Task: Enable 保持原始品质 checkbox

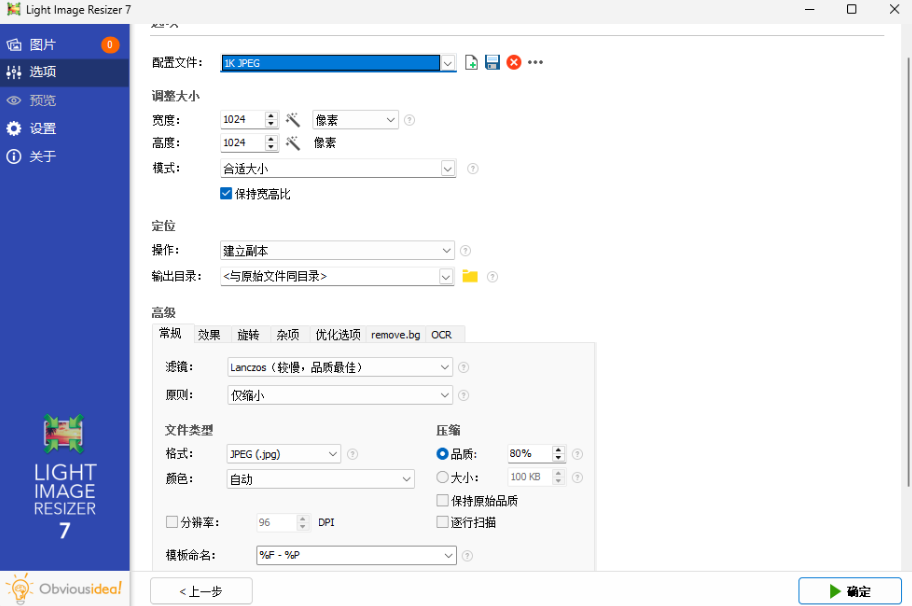Action: point(443,501)
